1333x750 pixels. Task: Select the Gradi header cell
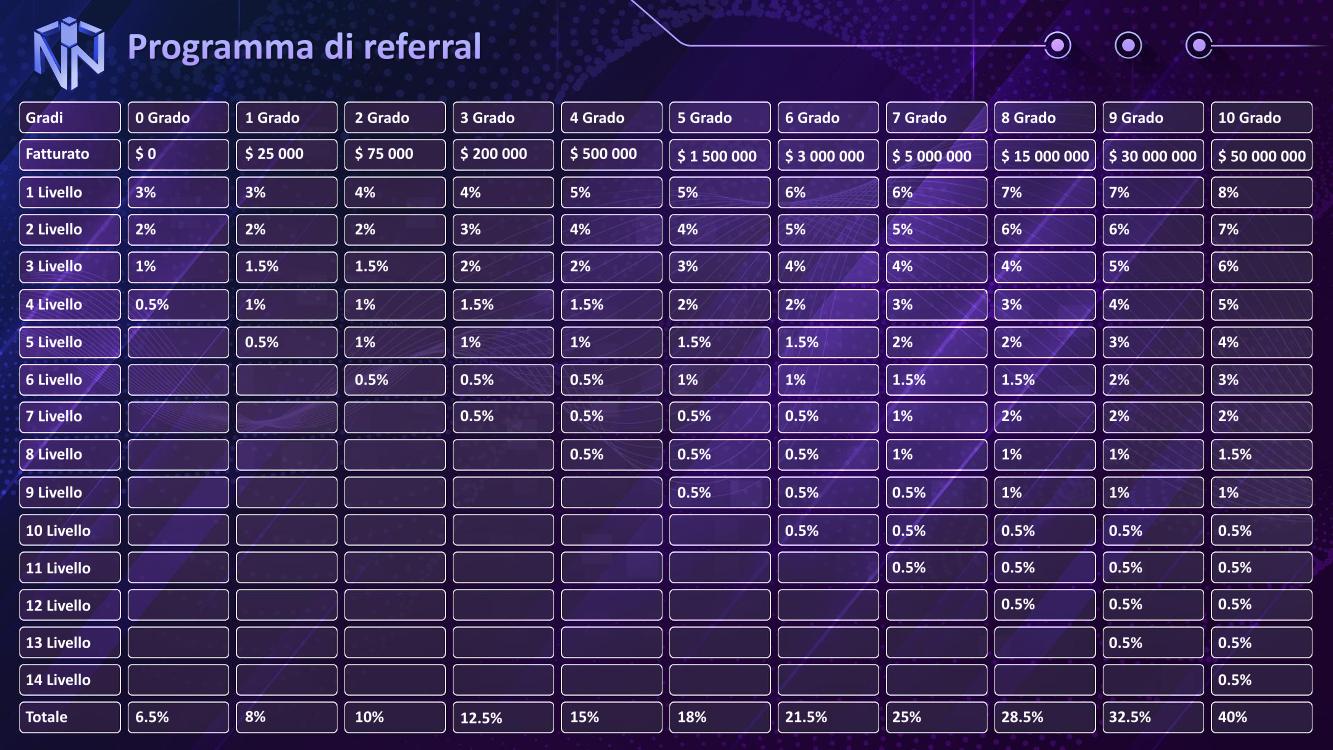[69, 118]
